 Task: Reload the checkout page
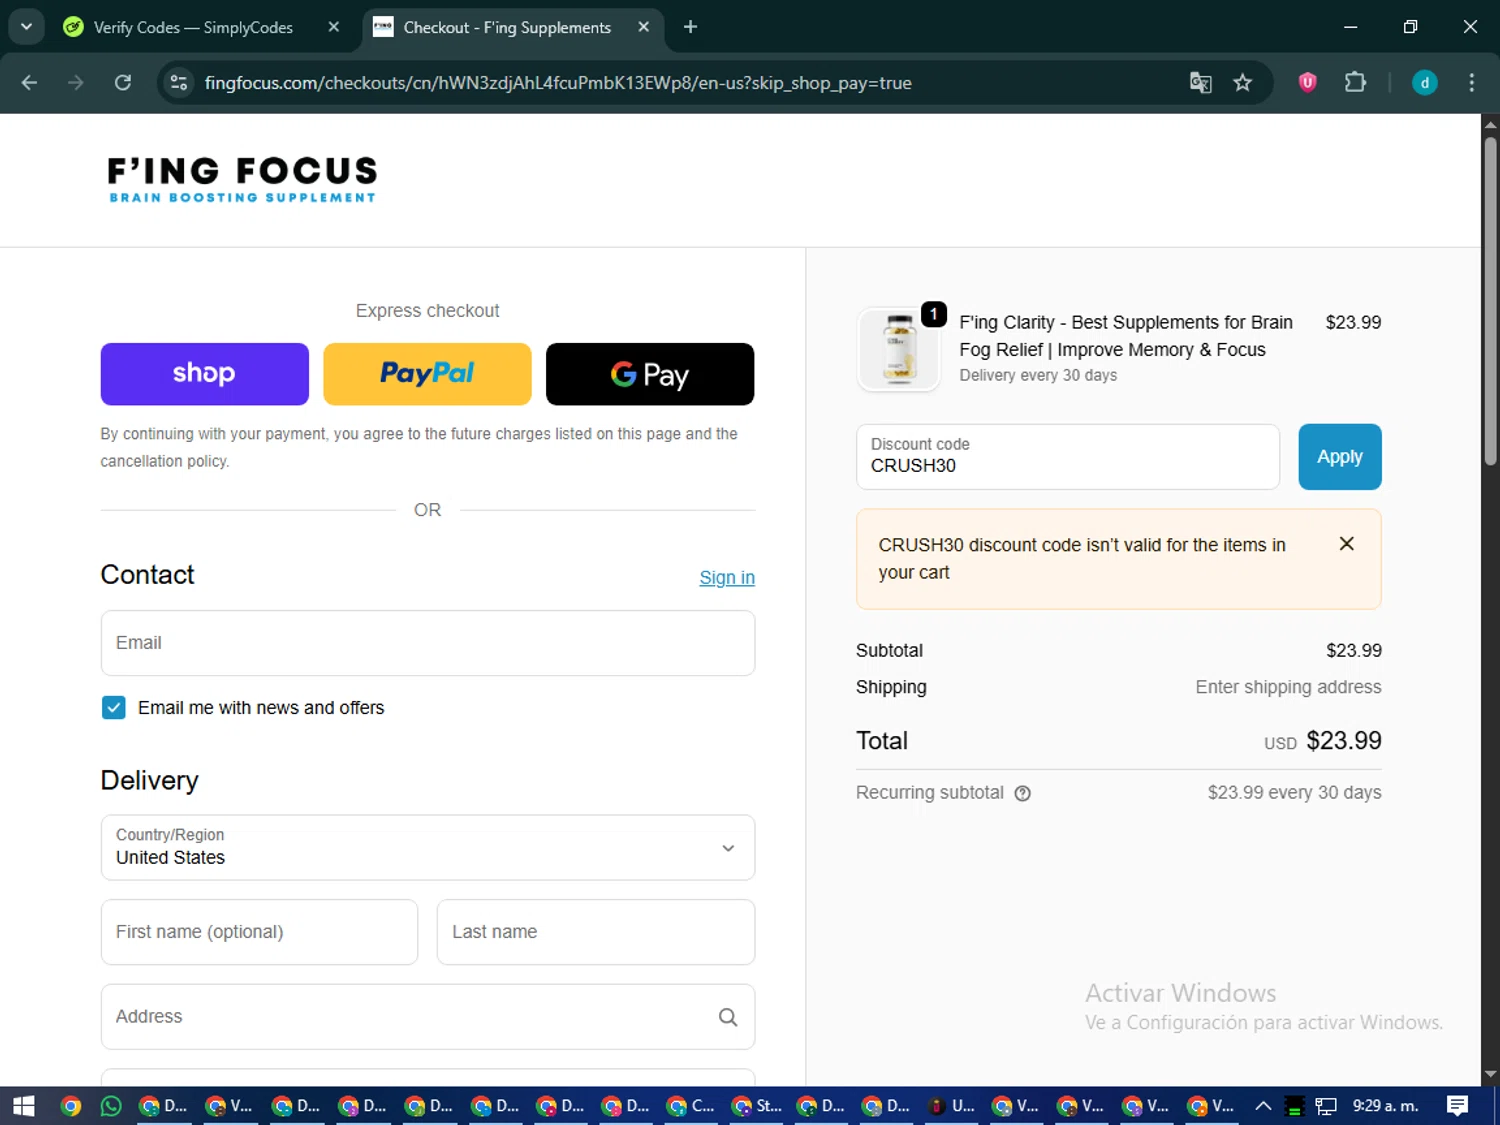(123, 83)
